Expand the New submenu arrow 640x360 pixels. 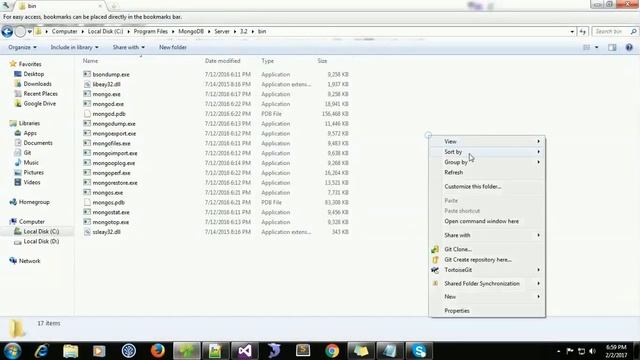point(538,297)
